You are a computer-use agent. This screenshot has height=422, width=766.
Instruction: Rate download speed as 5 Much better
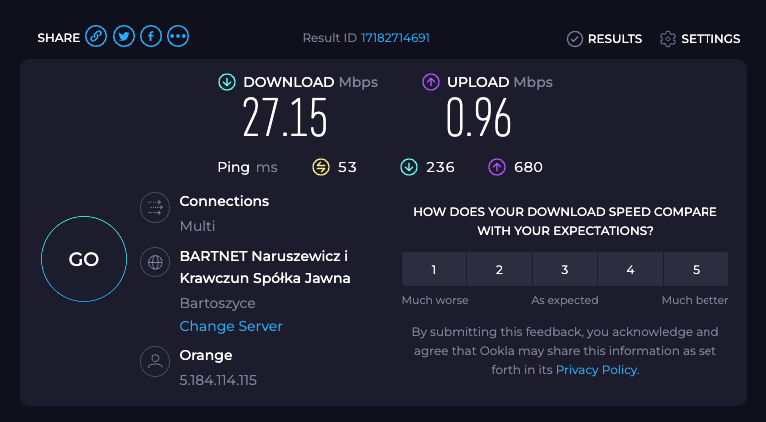pos(696,269)
